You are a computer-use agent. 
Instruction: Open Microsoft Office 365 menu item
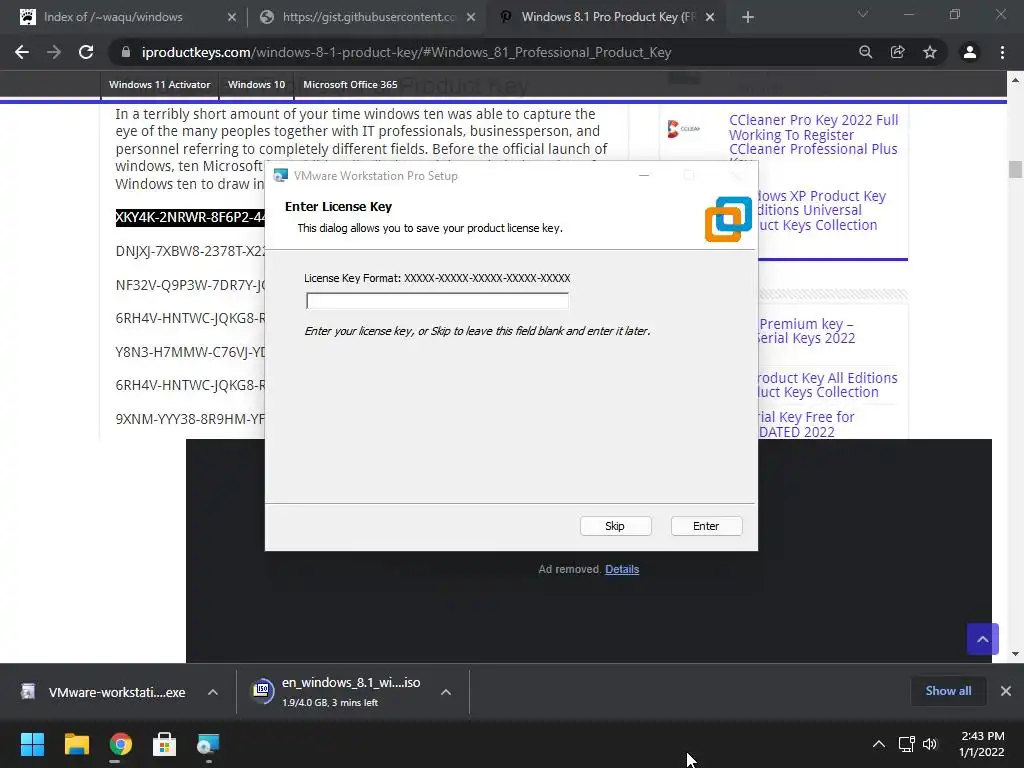tap(350, 85)
